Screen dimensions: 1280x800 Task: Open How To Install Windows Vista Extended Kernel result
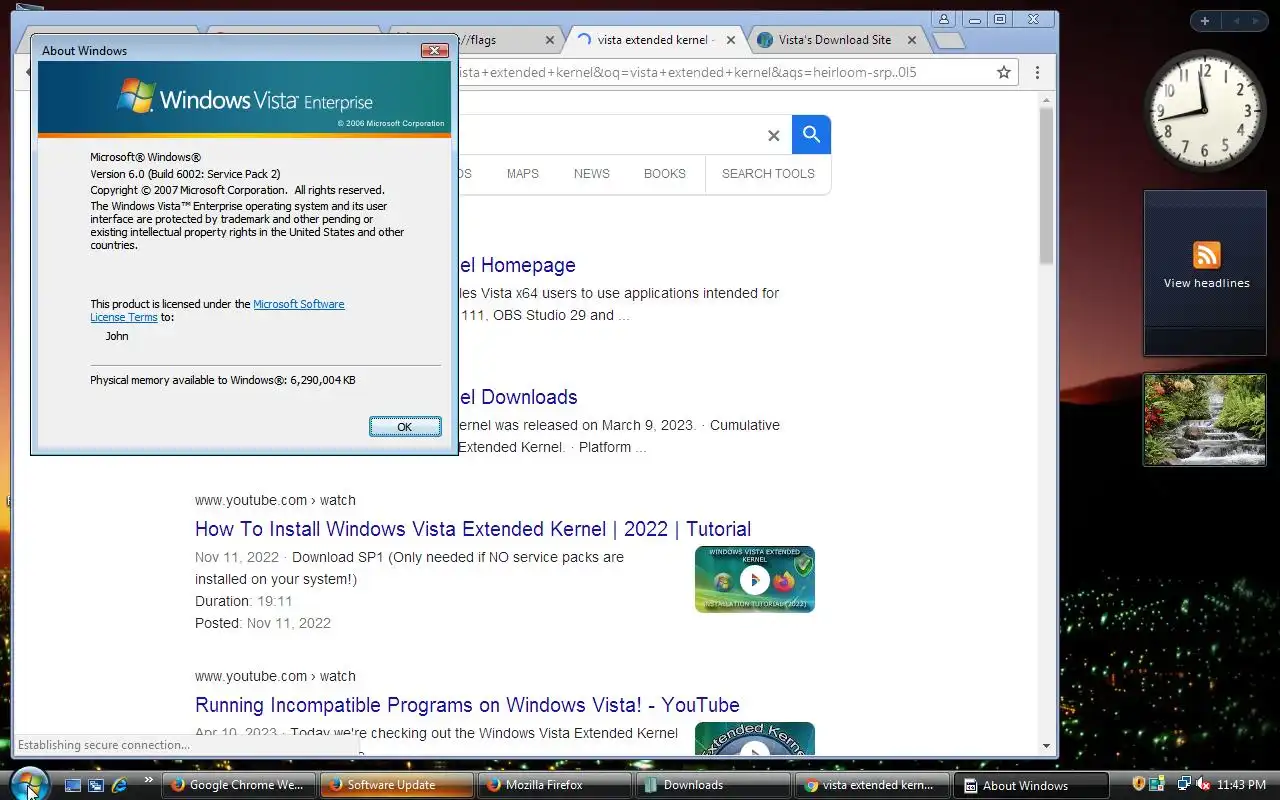(x=473, y=529)
